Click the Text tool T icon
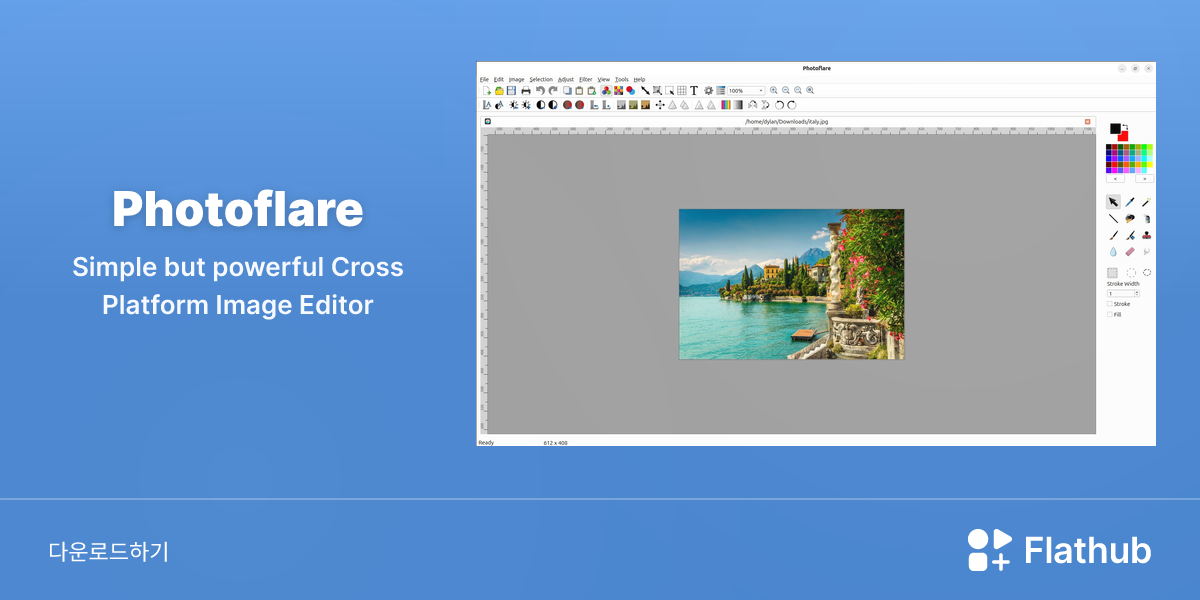The height and width of the screenshot is (600, 1200). tap(694, 90)
